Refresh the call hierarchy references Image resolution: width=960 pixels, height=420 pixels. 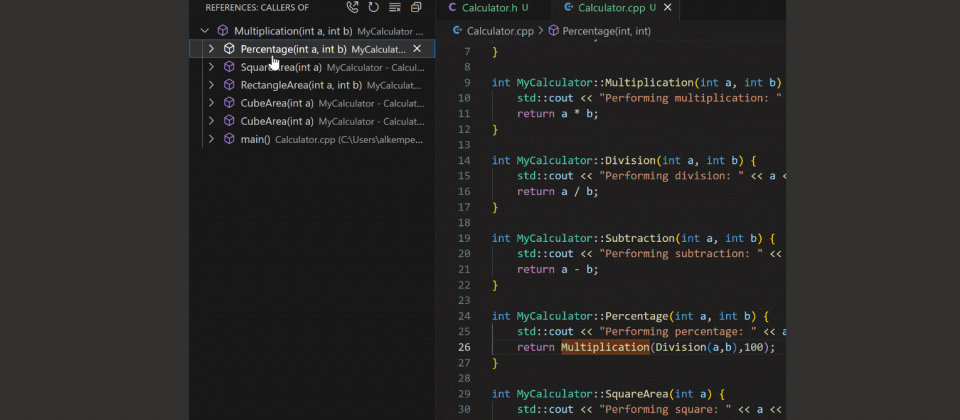(373, 8)
